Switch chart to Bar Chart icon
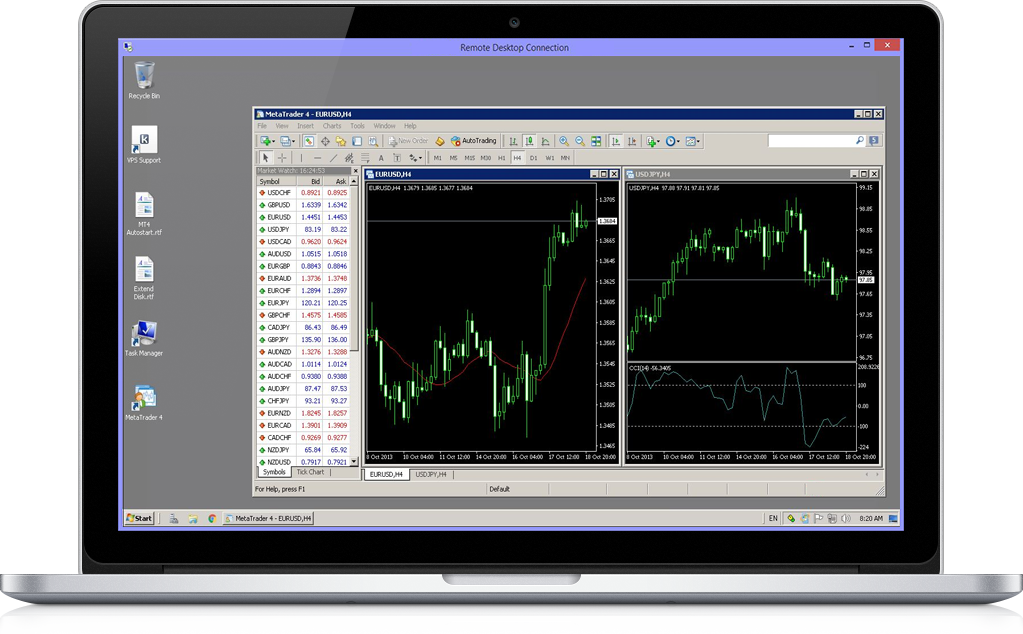Image resolution: width=1023 pixels, height=634 pixels. (513, 141)
